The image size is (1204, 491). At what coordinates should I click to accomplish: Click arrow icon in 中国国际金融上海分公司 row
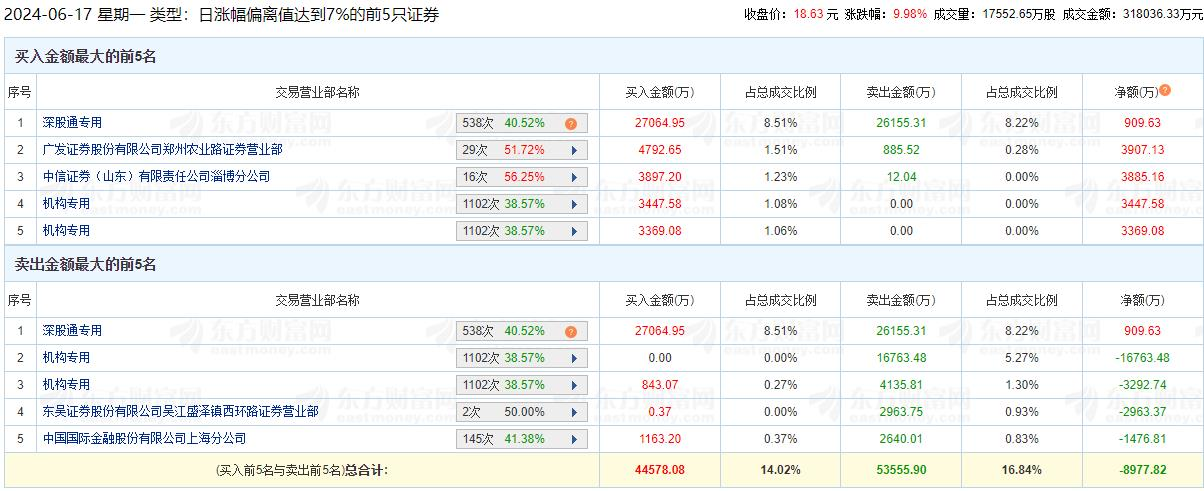click(574, 439)
